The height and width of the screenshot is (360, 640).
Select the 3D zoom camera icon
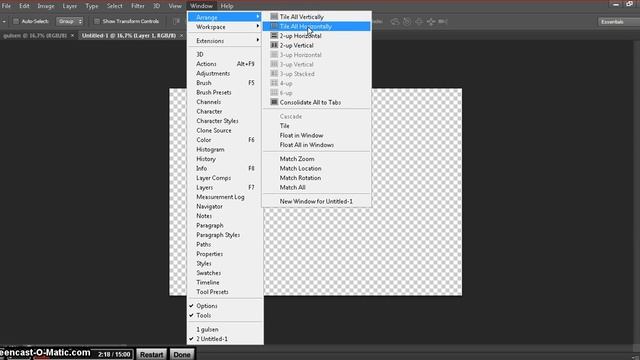(443, 21)
